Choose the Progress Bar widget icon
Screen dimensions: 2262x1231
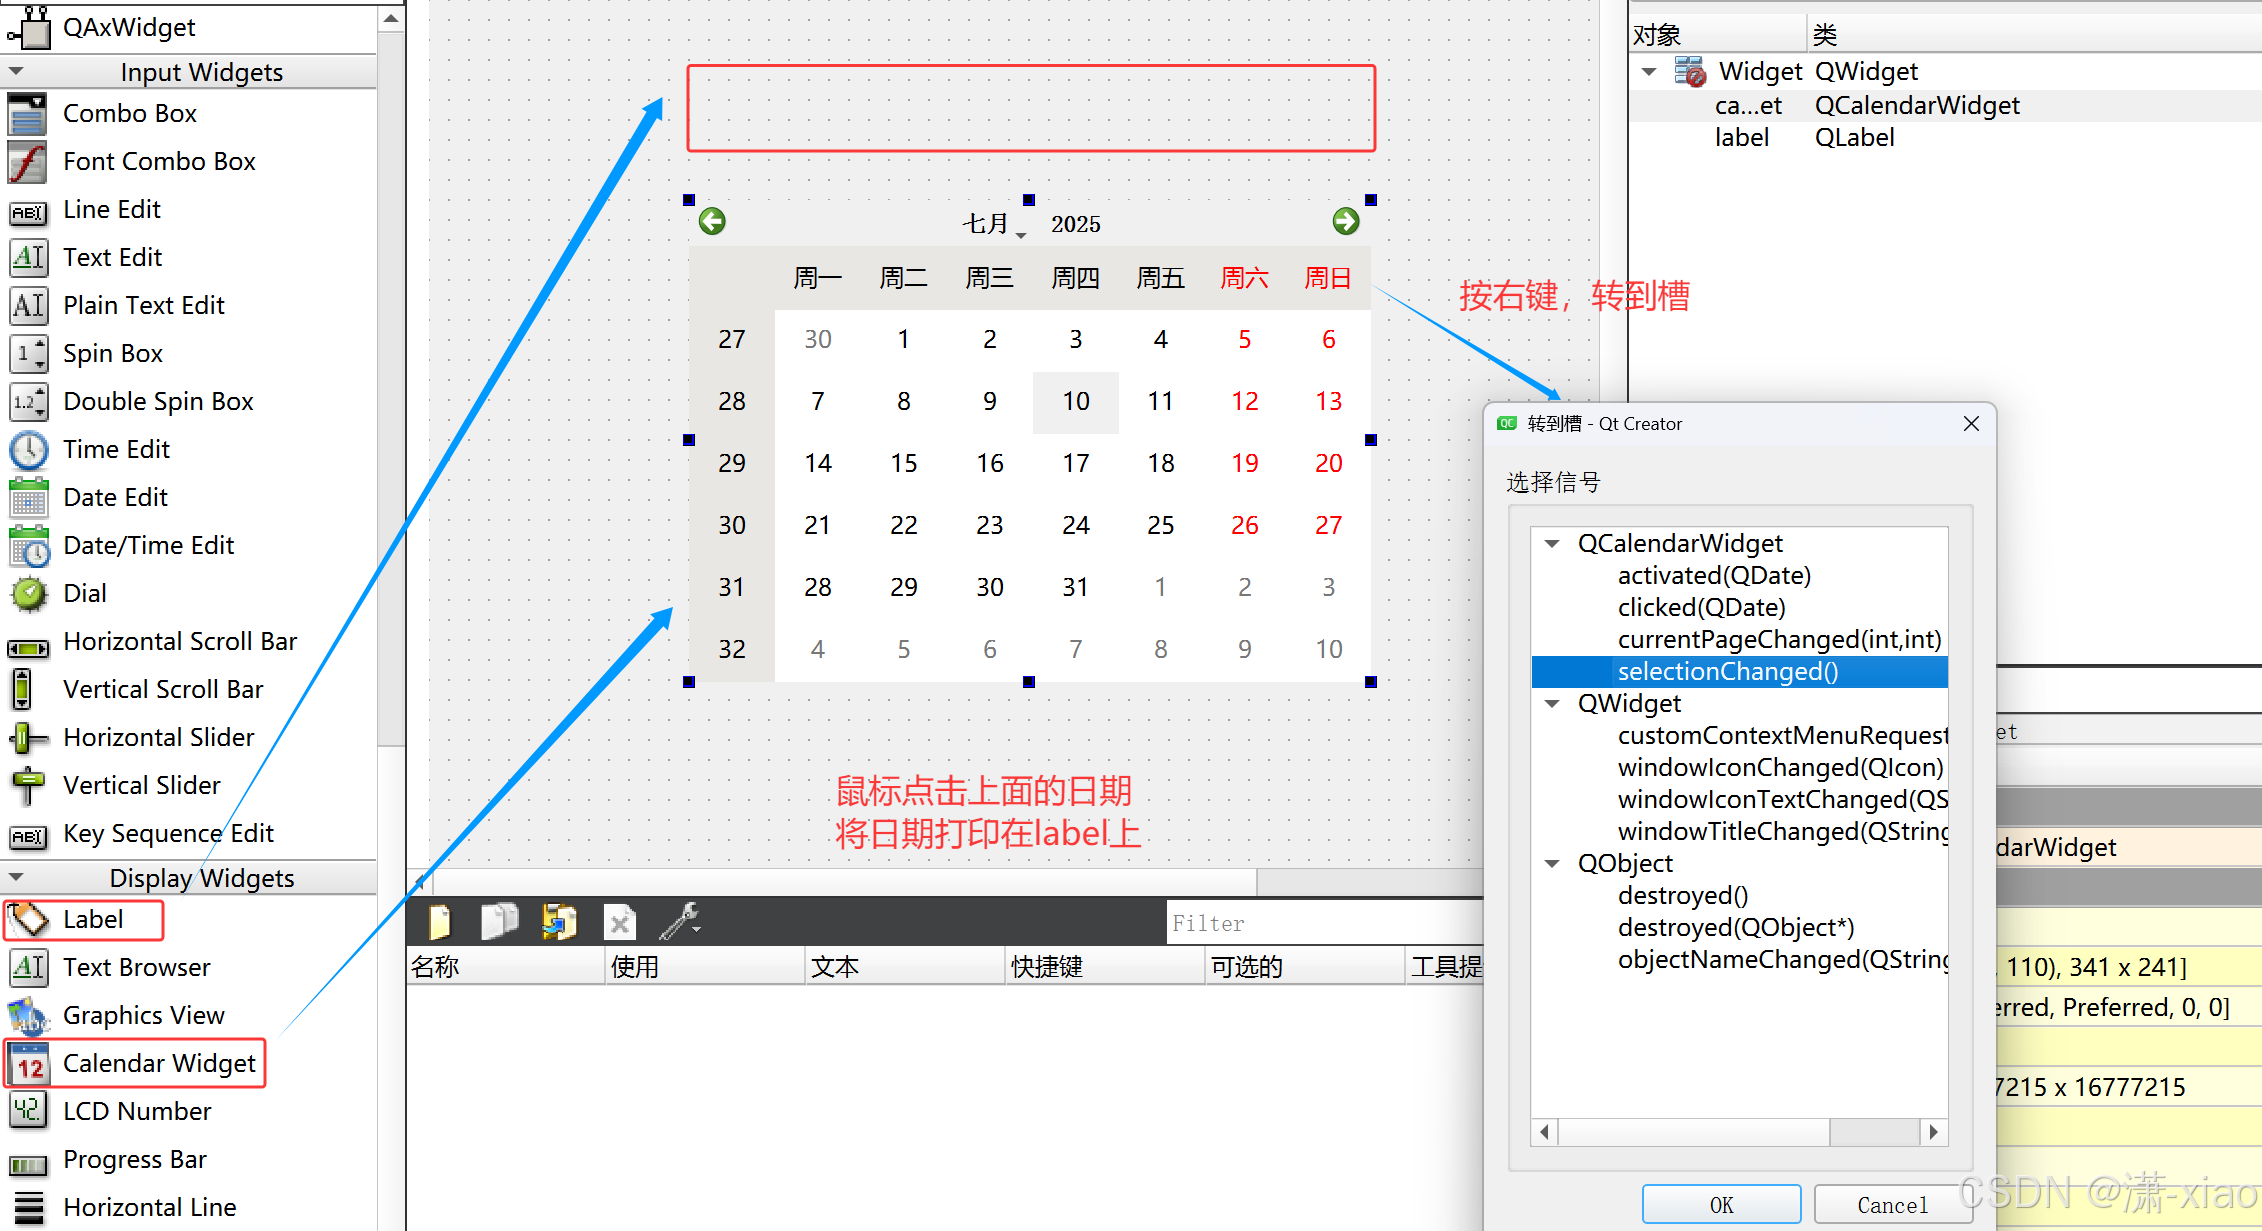(x=28, y=1165)
